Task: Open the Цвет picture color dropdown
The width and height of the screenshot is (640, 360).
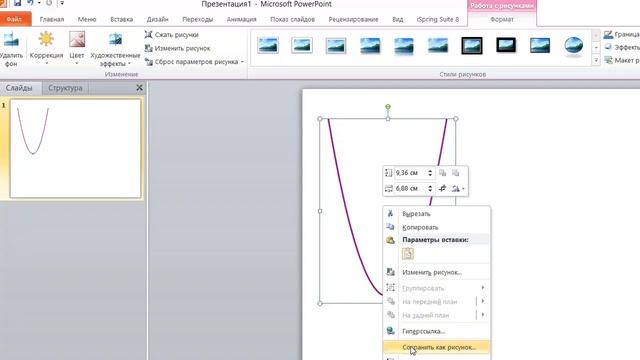Action: pyautogui.click(x=77, y=49)
